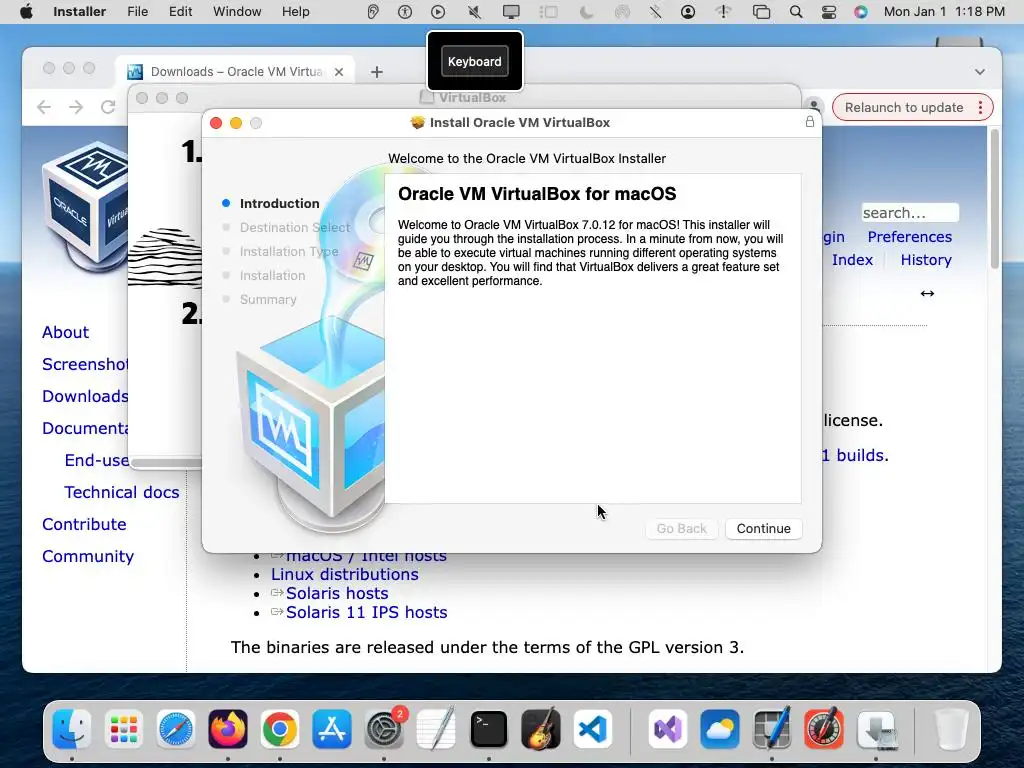Click the user account icon in the menu bar
Screen dimensions: 1024x768
688,12
